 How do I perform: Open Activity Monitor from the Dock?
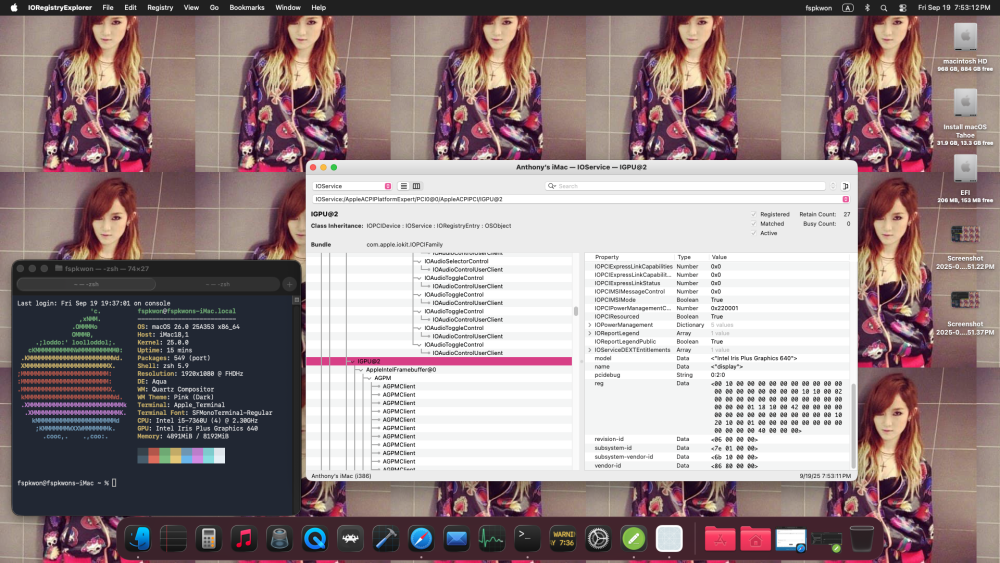[492, 539]
